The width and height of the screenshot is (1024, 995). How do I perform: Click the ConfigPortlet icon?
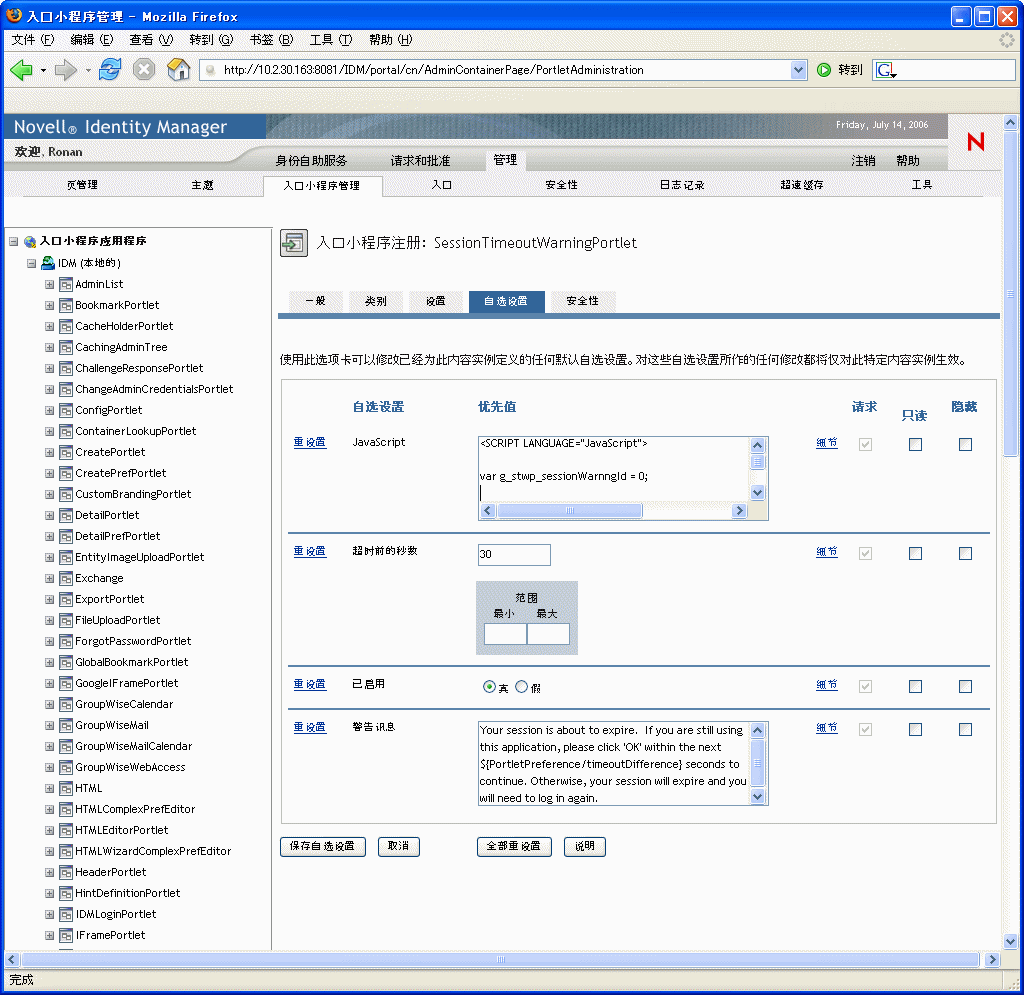point(65,411)
